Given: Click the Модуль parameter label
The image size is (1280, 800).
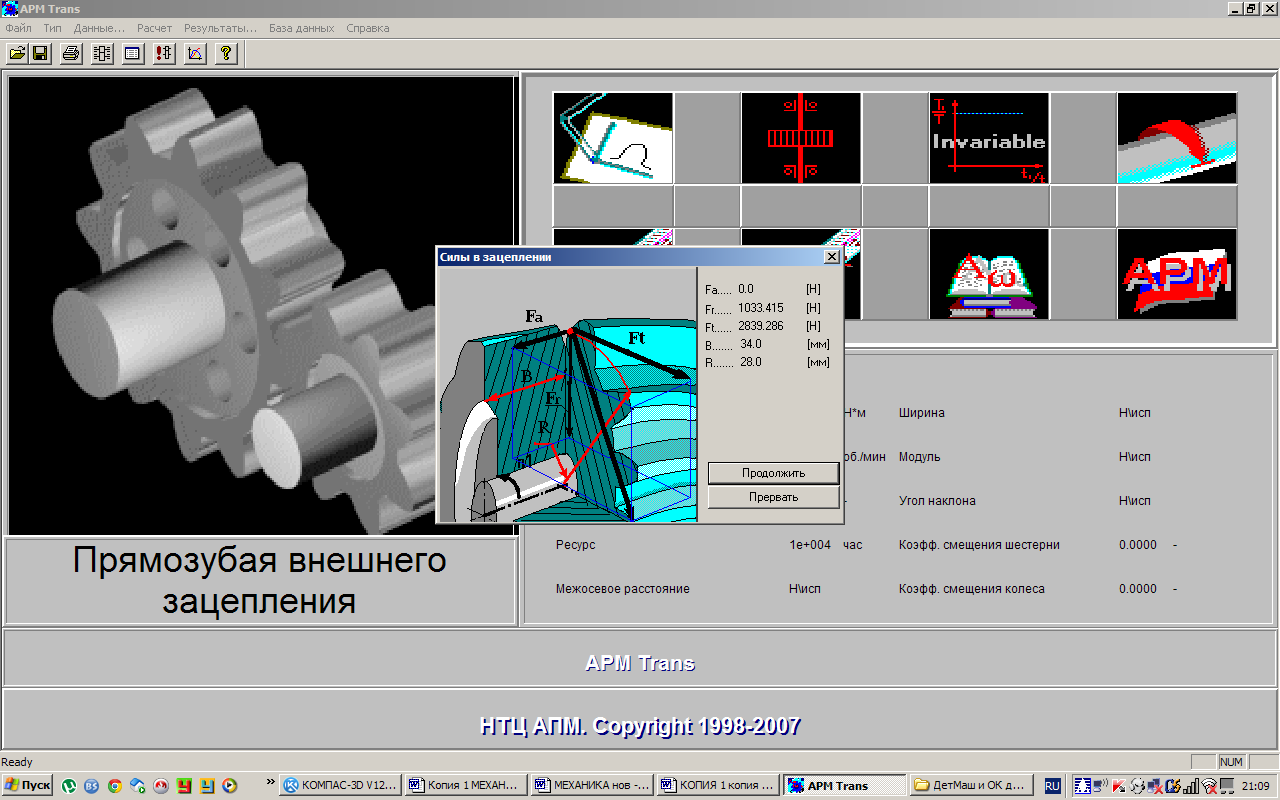Looking at the screenshot, I should tap(919, 457).
